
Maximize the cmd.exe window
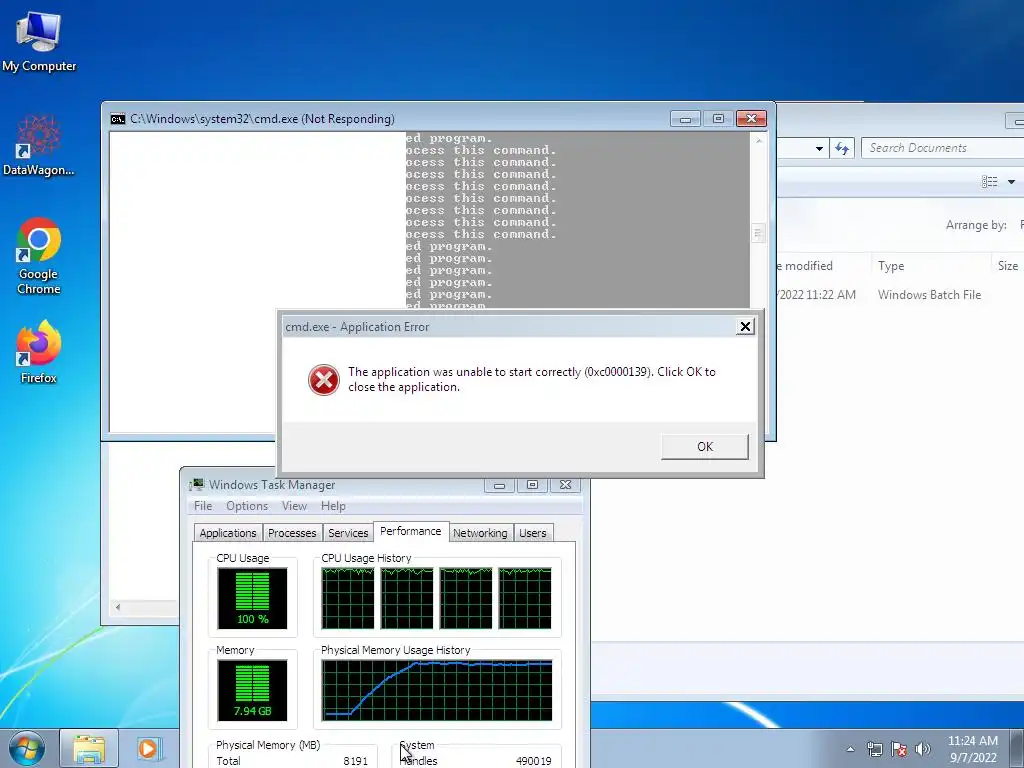coord(718,119)
